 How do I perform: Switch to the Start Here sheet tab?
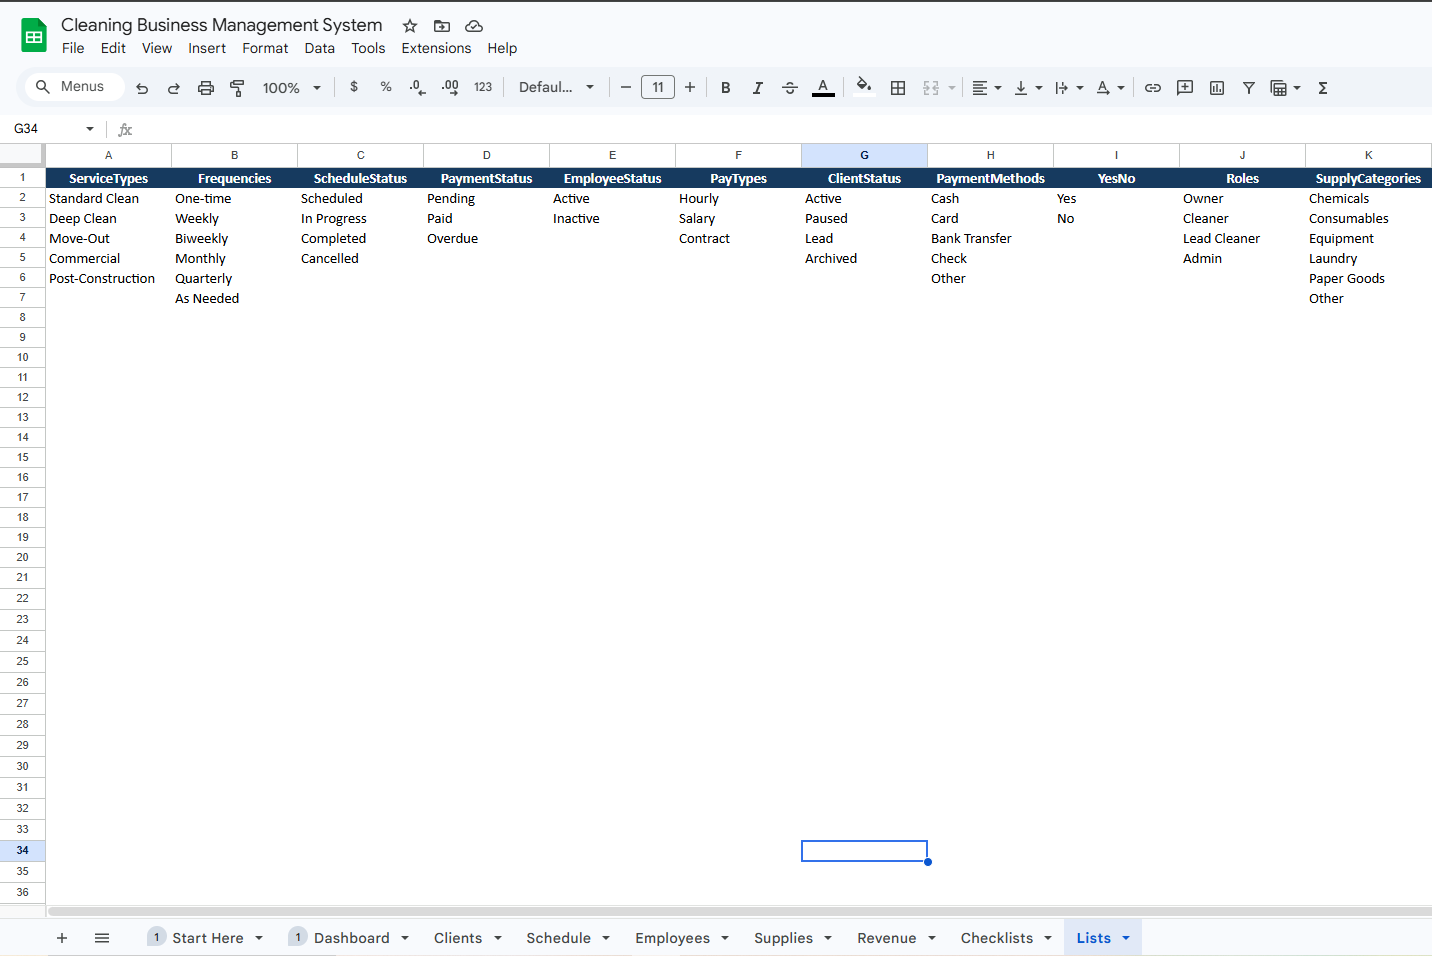(208, 938)
